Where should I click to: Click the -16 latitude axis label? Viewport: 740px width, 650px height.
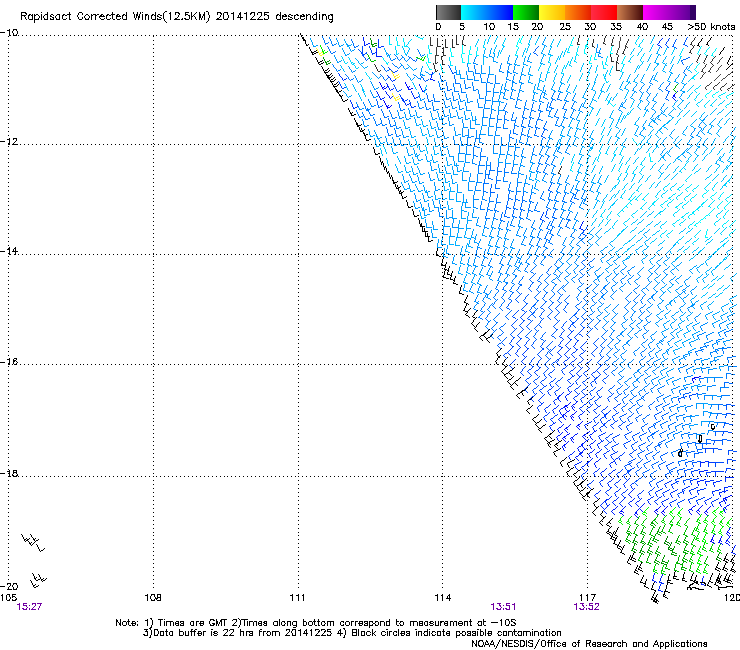tap(9, 362)
